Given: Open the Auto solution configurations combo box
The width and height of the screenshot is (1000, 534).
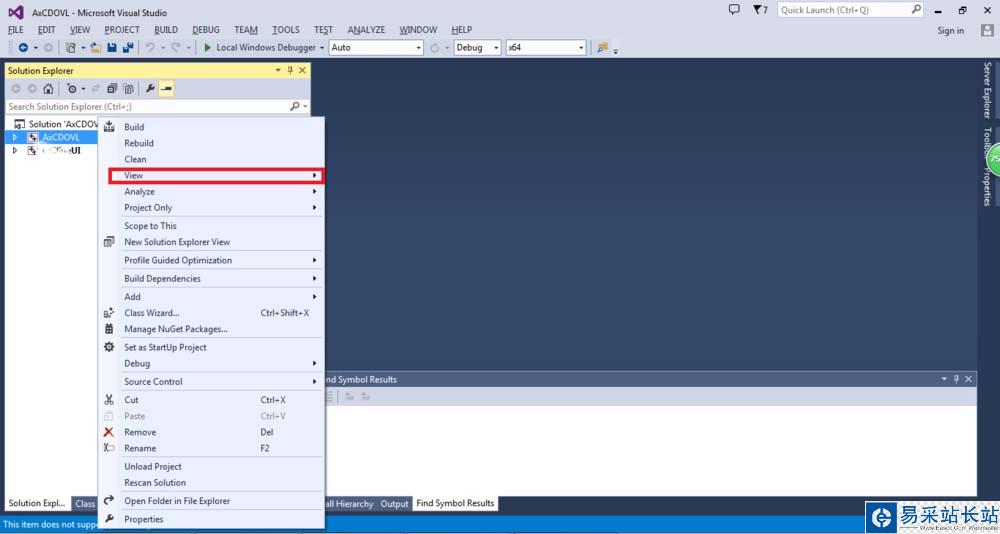Looking at the screenshot, I should pos(376,47).
